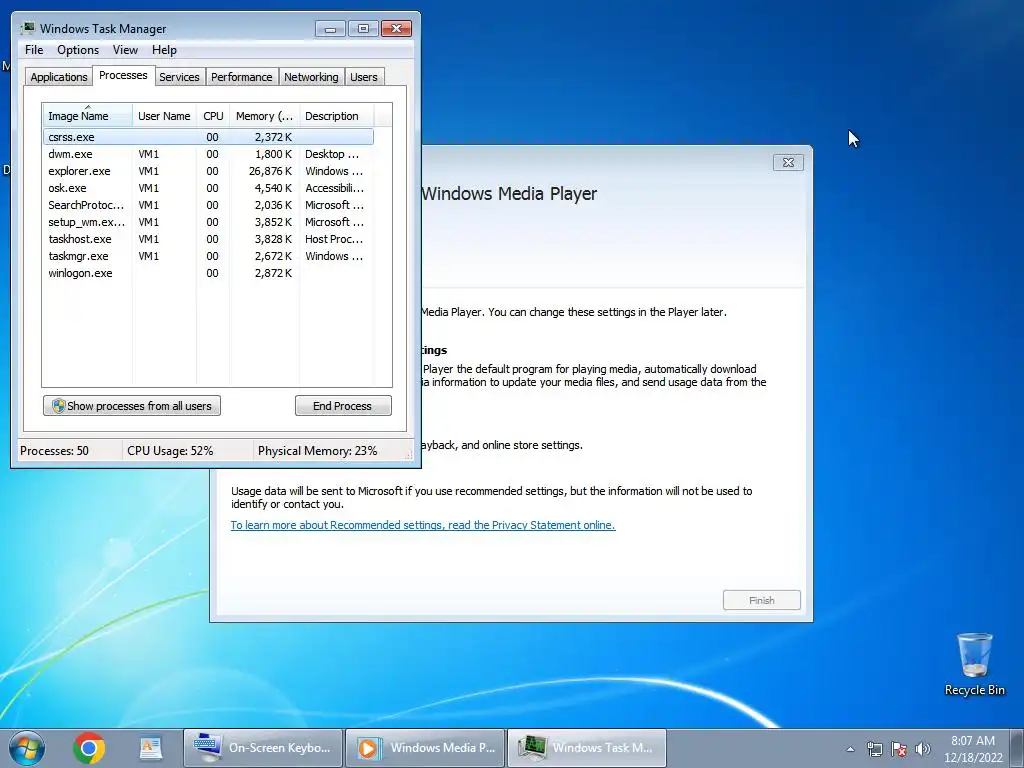Sort processes by Description column
The height and width of the screenshot is (768, 1024).
click(x=336, y=116)
